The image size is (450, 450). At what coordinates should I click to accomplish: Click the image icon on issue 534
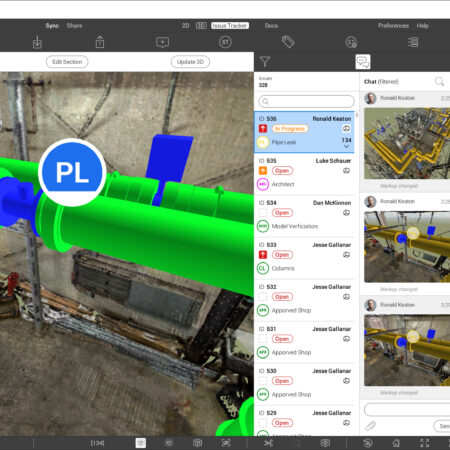click(346, 213)
